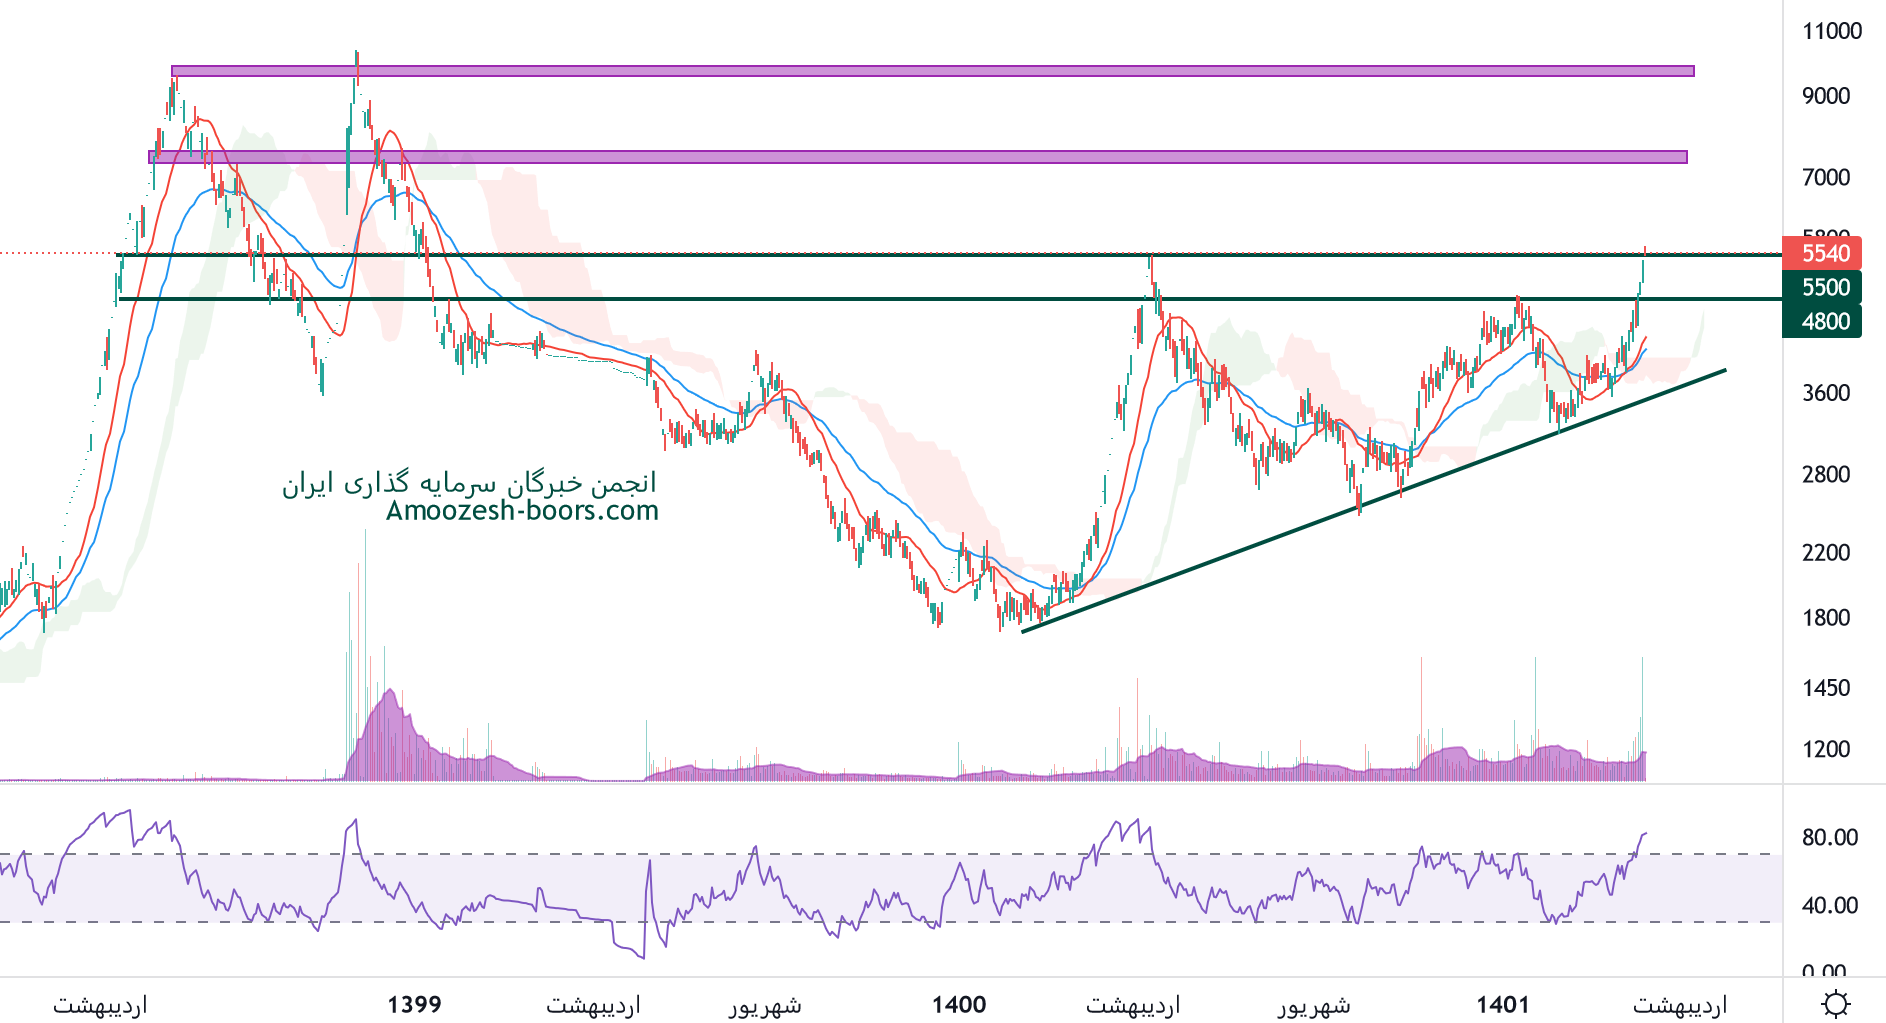Click the 80.00 label on RSI scale
The height and width of the screenshot is (1023, 1886).
pyautogui.click(x=1829, y=838)
